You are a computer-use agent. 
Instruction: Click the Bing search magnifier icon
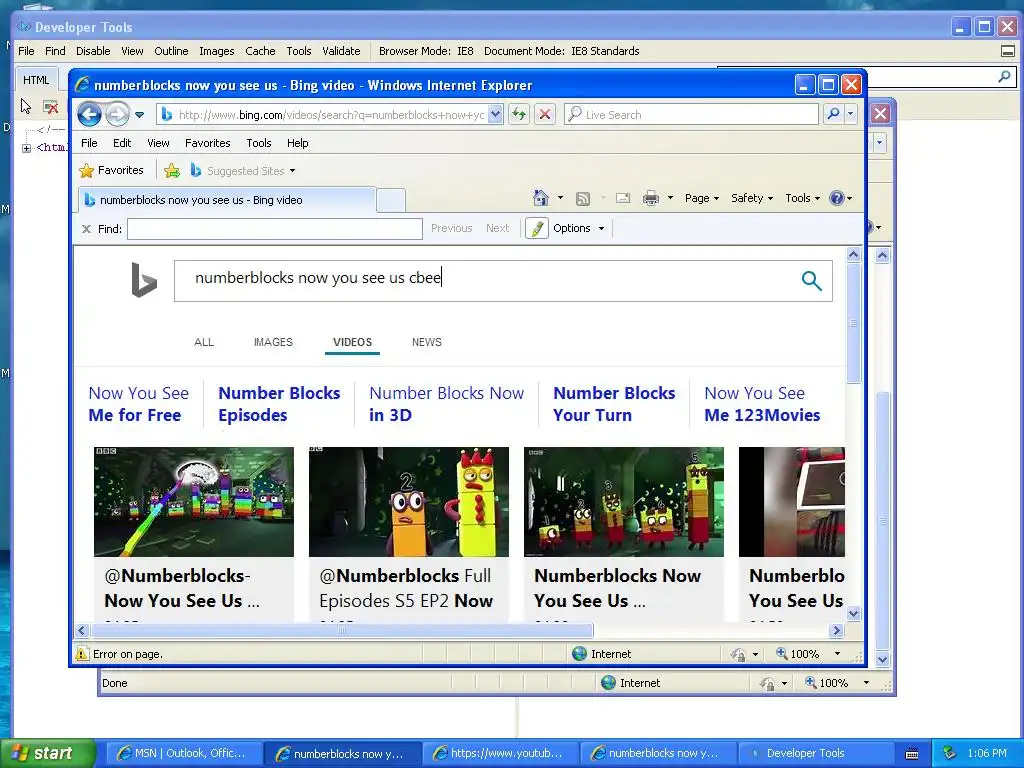tap(811, 281)
